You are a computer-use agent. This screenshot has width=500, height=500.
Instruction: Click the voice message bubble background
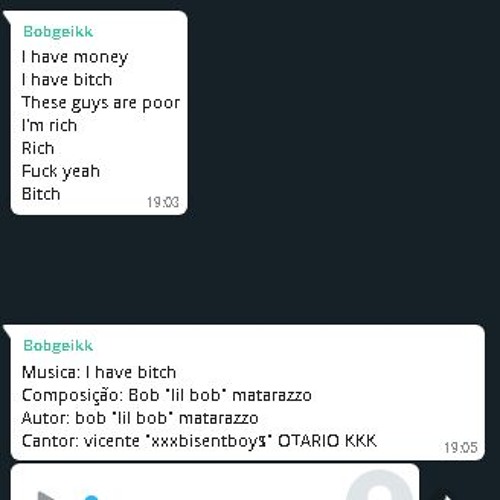(x=217, y=483)
